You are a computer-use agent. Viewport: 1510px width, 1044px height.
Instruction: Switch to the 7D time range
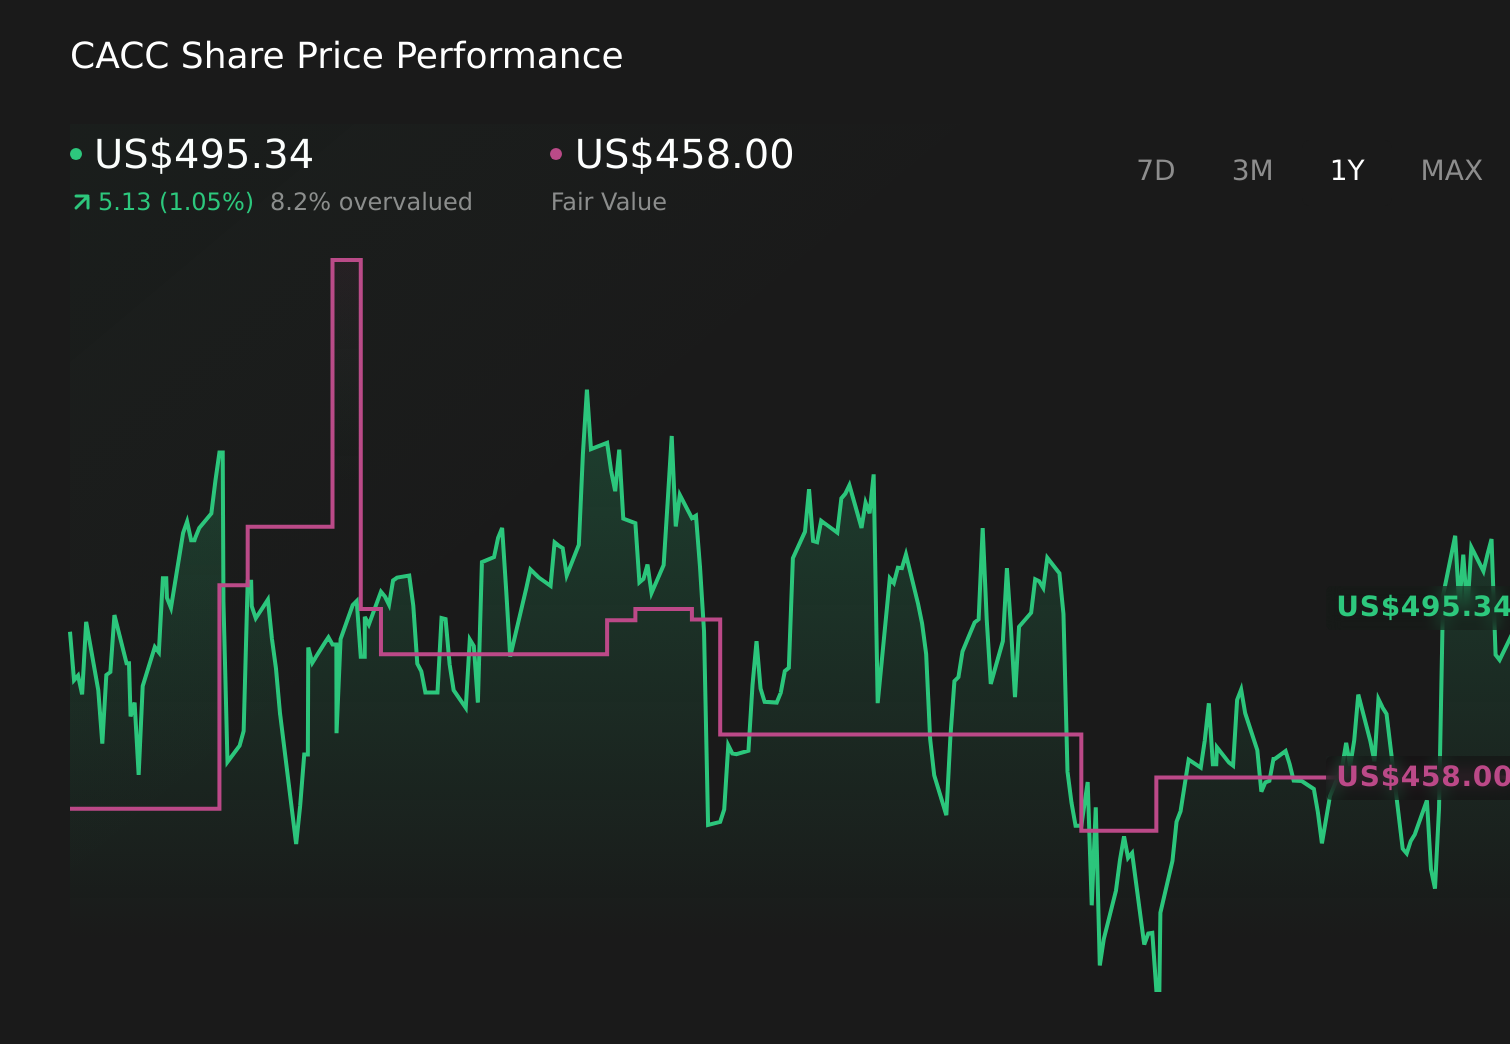[x=1156, y=170]
